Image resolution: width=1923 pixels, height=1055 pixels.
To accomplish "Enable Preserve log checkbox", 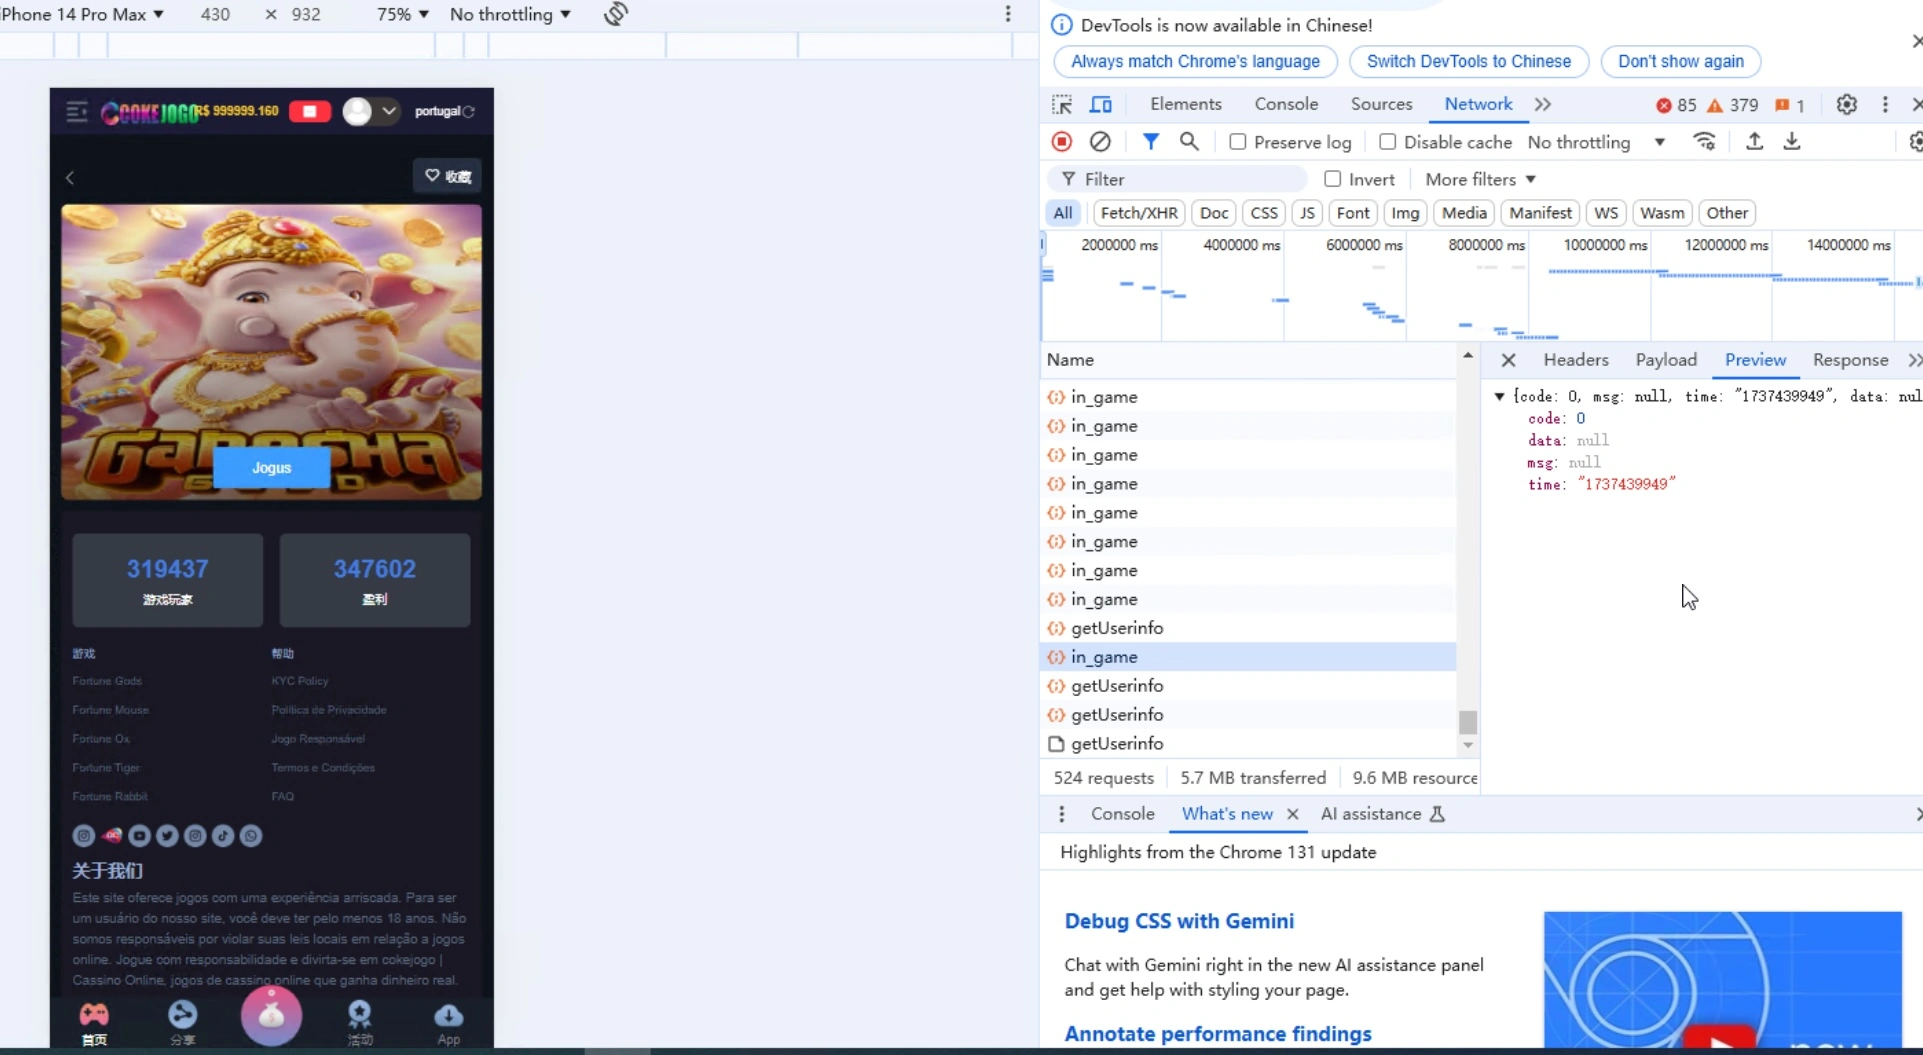I will click(x=1238, y=142).
